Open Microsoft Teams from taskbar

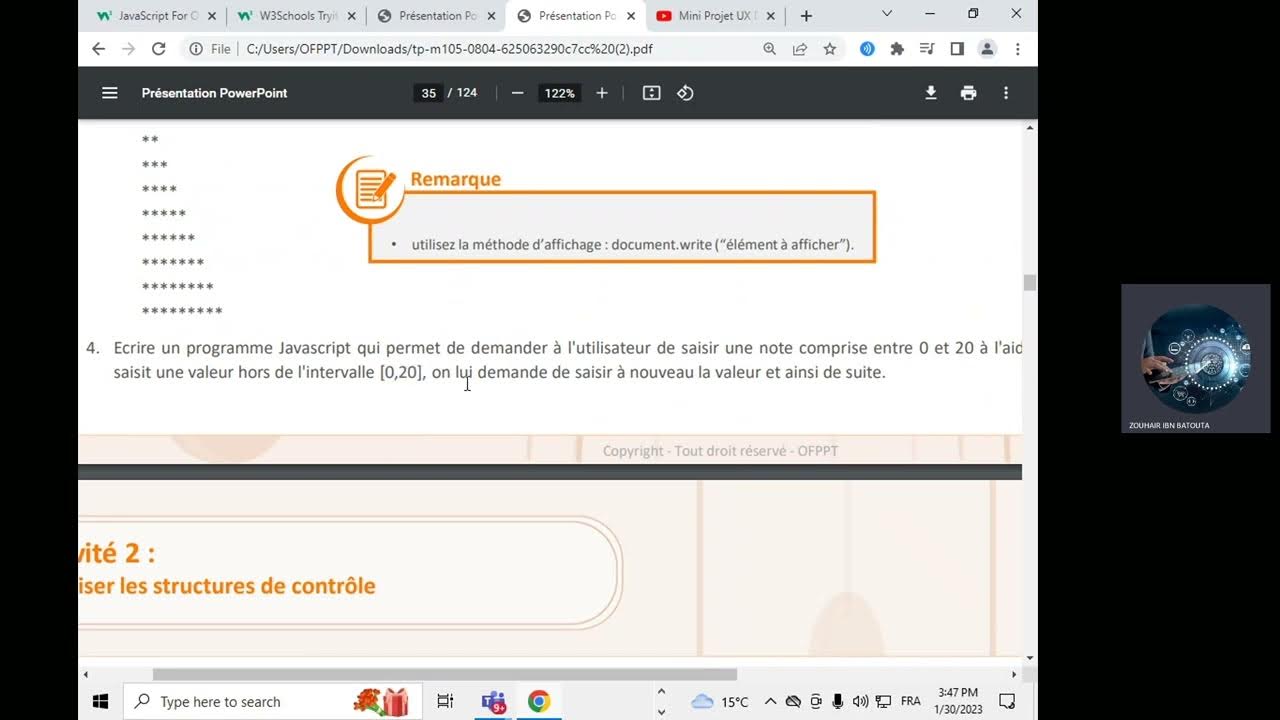(x=493, y=701)
